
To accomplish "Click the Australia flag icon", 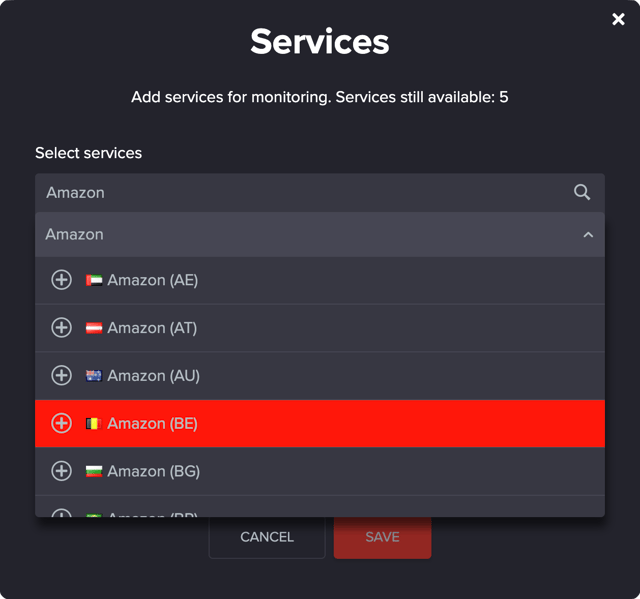I will click(x=94, y=376).
